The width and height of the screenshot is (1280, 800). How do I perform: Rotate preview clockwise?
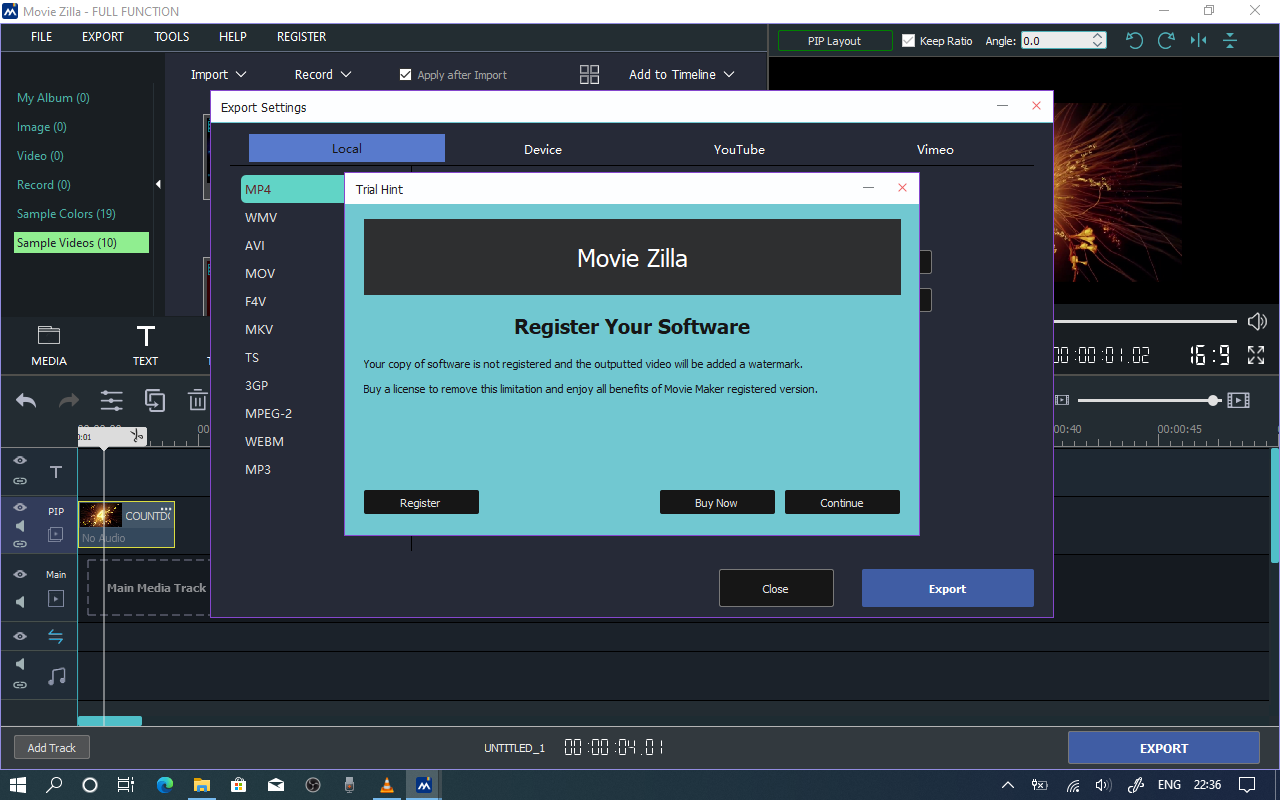(1166, 41)
